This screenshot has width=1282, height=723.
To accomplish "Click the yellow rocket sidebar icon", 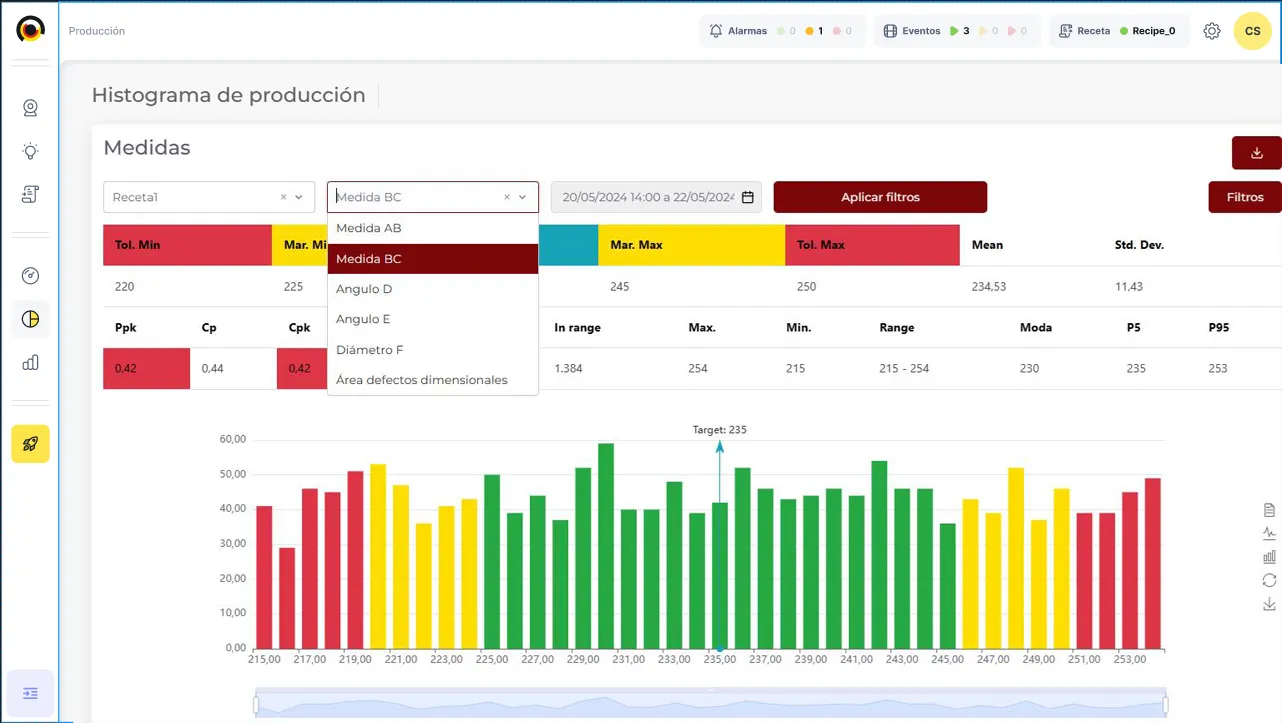I will point(30,444).
